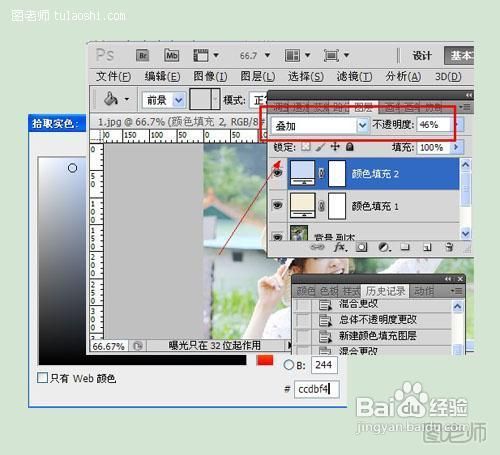Click the B value 244 field
This screenshot has width=500, height=455.
tap(324, 365)
